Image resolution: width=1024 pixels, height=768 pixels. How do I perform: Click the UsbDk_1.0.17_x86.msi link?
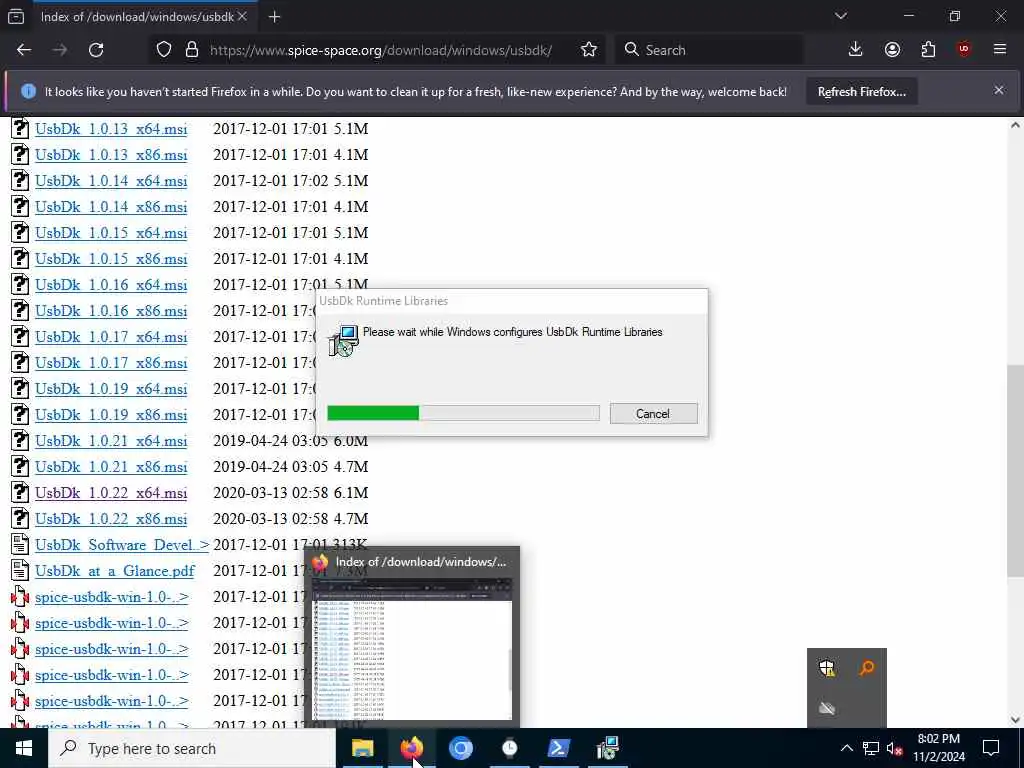pos(111,363)
